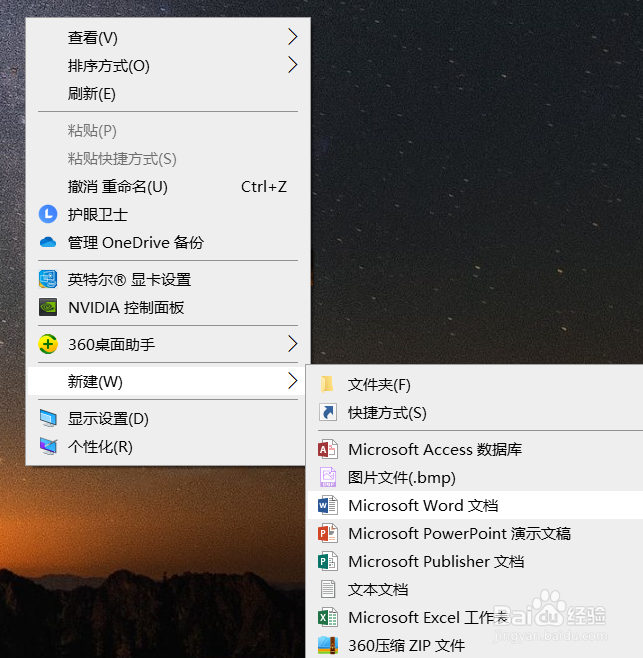Select the 360桌面助手 menu entry
The image size is (643, 658).
pos(168,345)
